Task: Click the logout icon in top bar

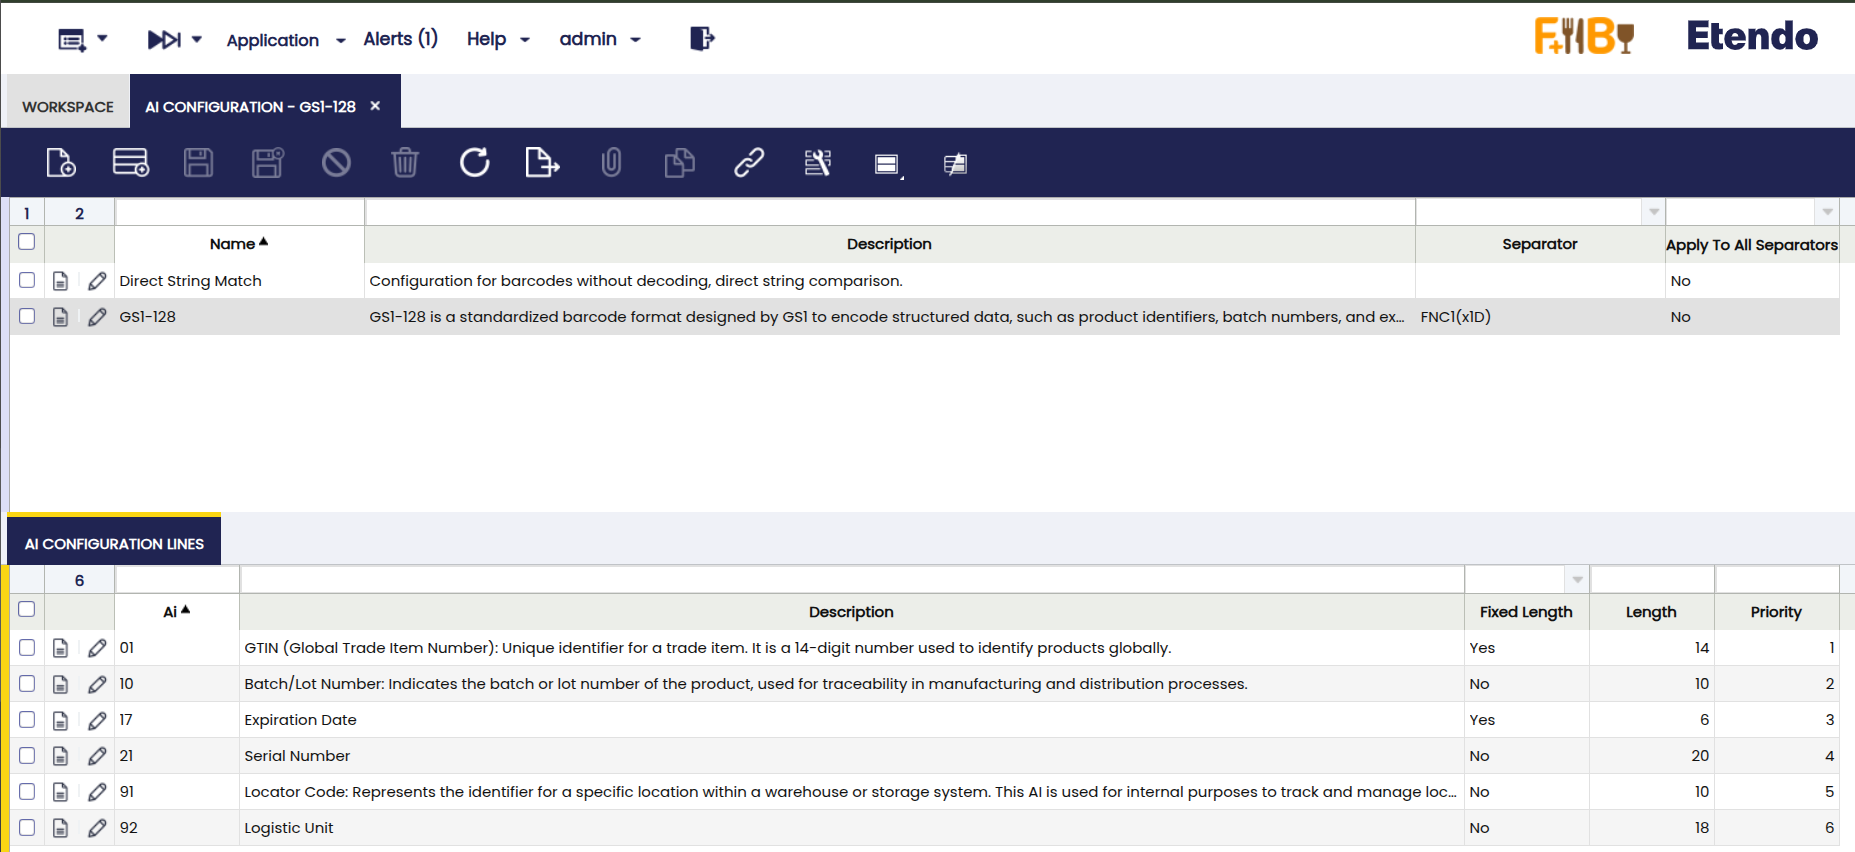Action: point(702,39)
